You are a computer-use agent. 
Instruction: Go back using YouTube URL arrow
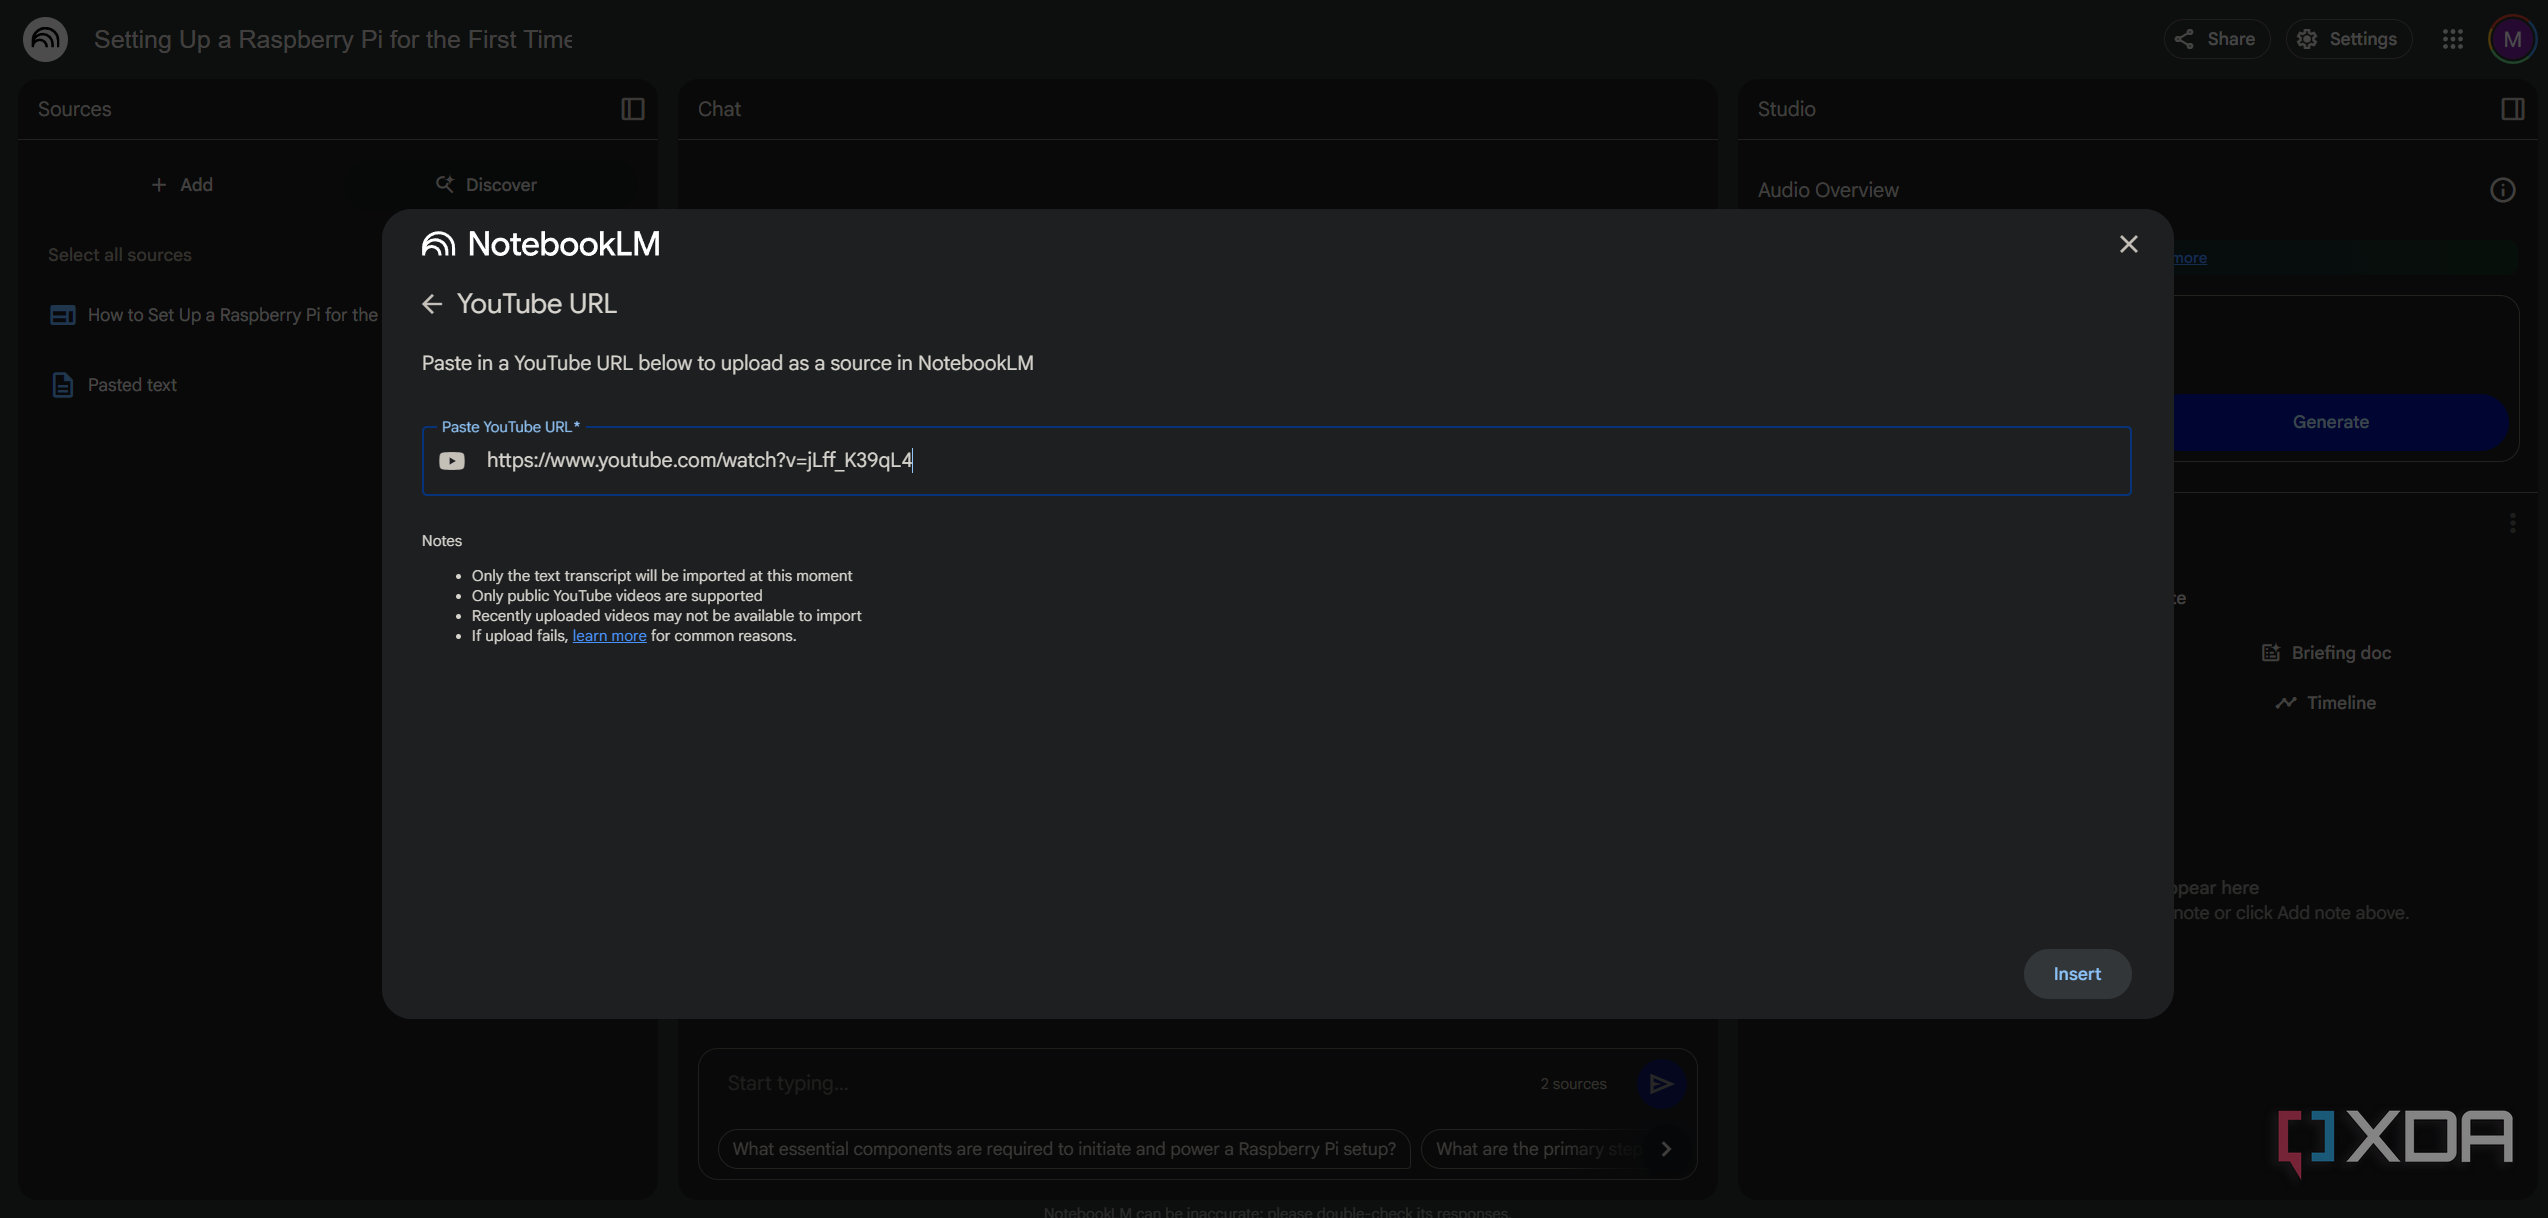(432, 304)
